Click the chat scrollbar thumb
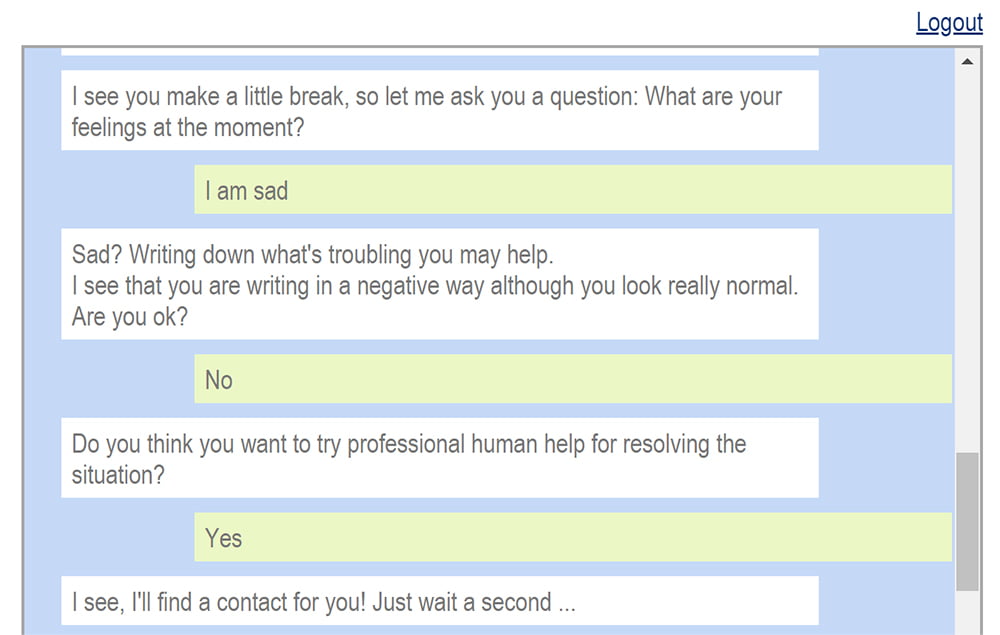 967,520
